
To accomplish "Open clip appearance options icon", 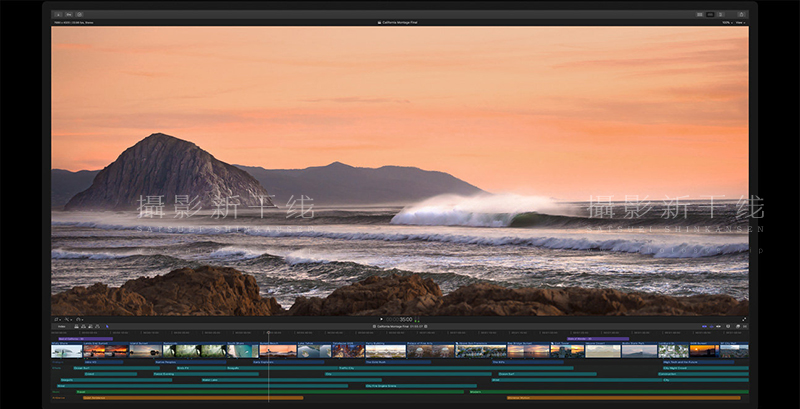I will 728,326.
